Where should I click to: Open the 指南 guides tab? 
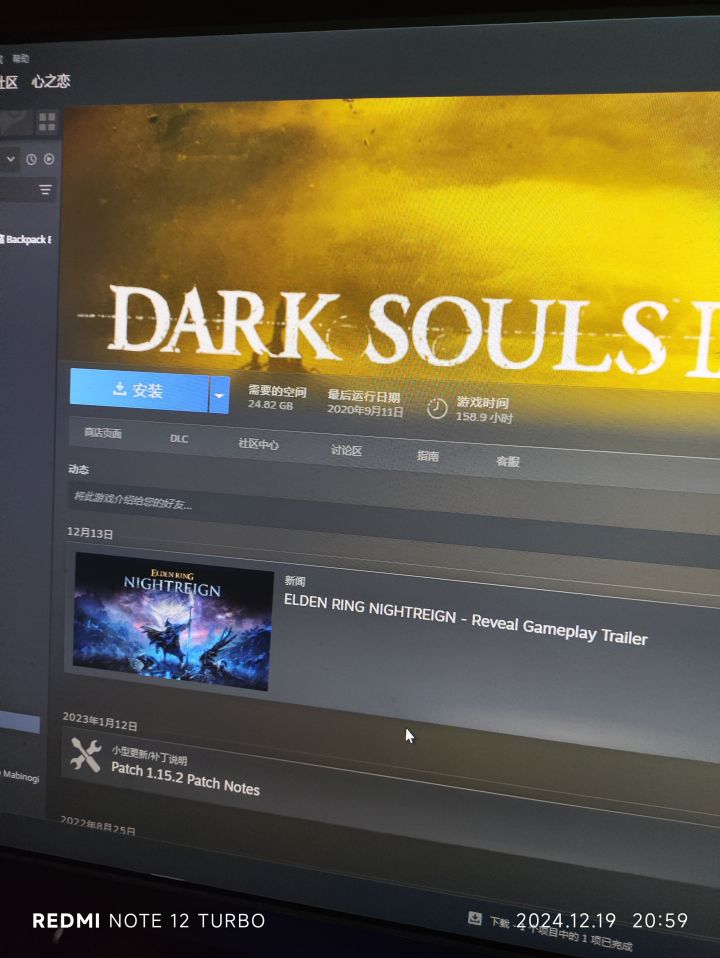(x=428, y=456)
